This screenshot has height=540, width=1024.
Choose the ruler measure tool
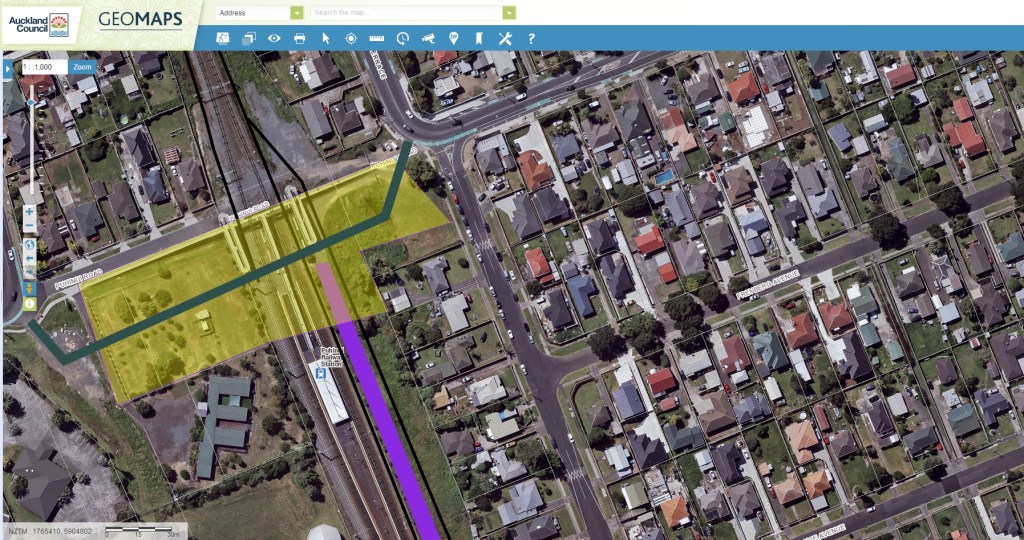pyautogui.click(x=377, y=38)
